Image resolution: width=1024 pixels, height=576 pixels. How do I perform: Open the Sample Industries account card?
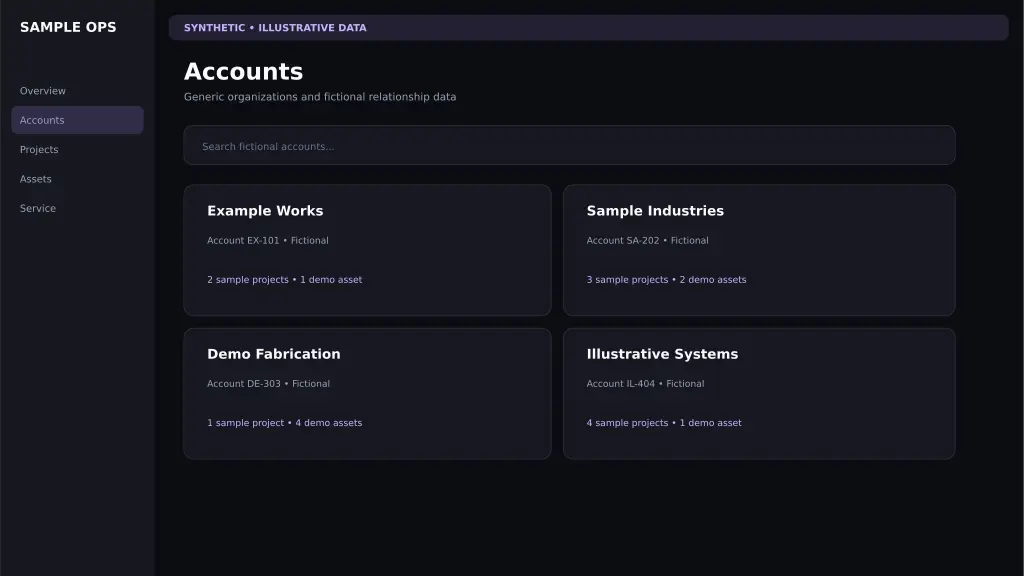759,250
